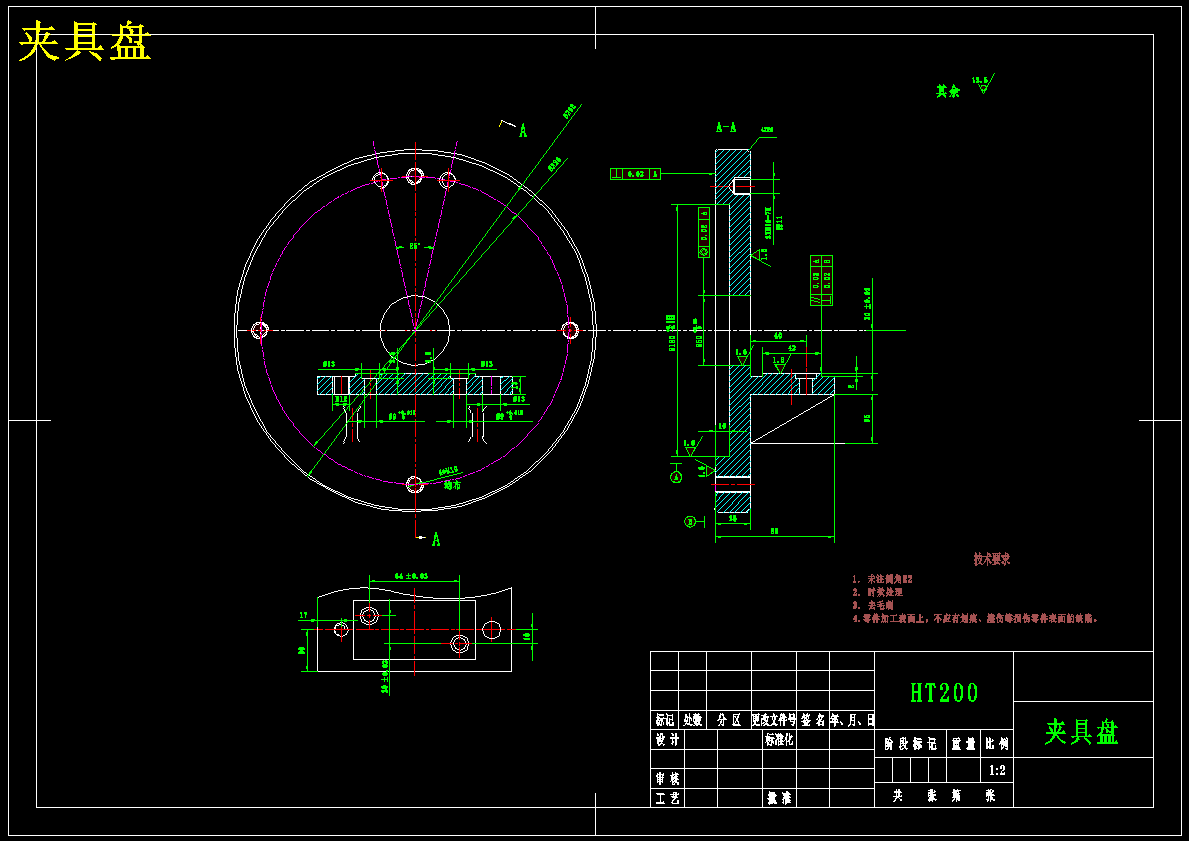Click the 其余 surface finish note
The height and width of the screenshot is (841, 1189).
point(948,91)
